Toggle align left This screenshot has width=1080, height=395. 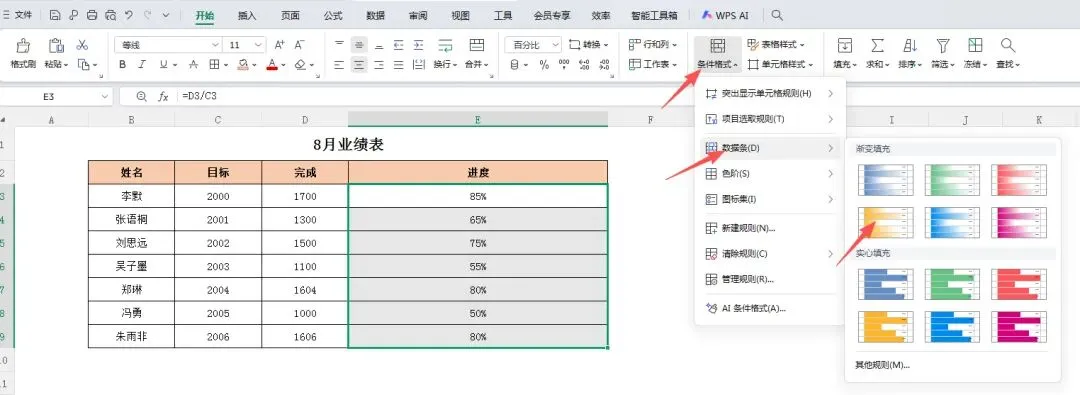coord(339,65)
